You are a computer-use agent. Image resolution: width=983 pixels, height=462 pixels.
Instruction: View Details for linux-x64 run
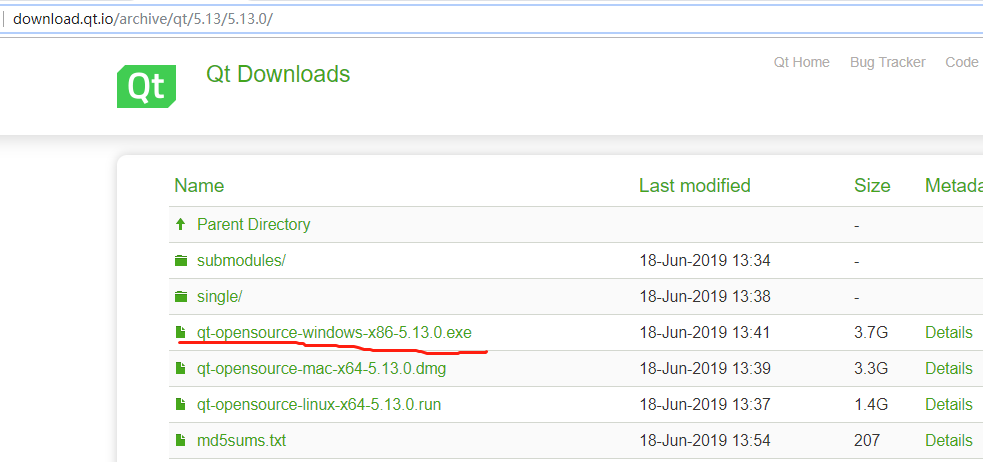(x=949, y=404)
